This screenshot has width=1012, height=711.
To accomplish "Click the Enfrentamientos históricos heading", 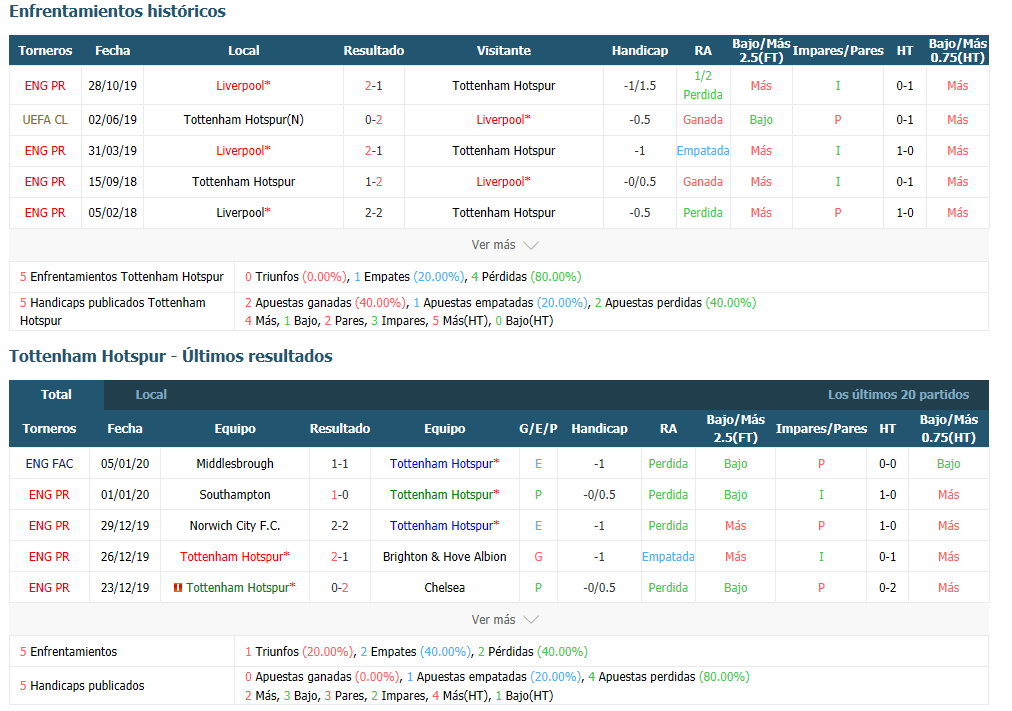I will [117, 11].
